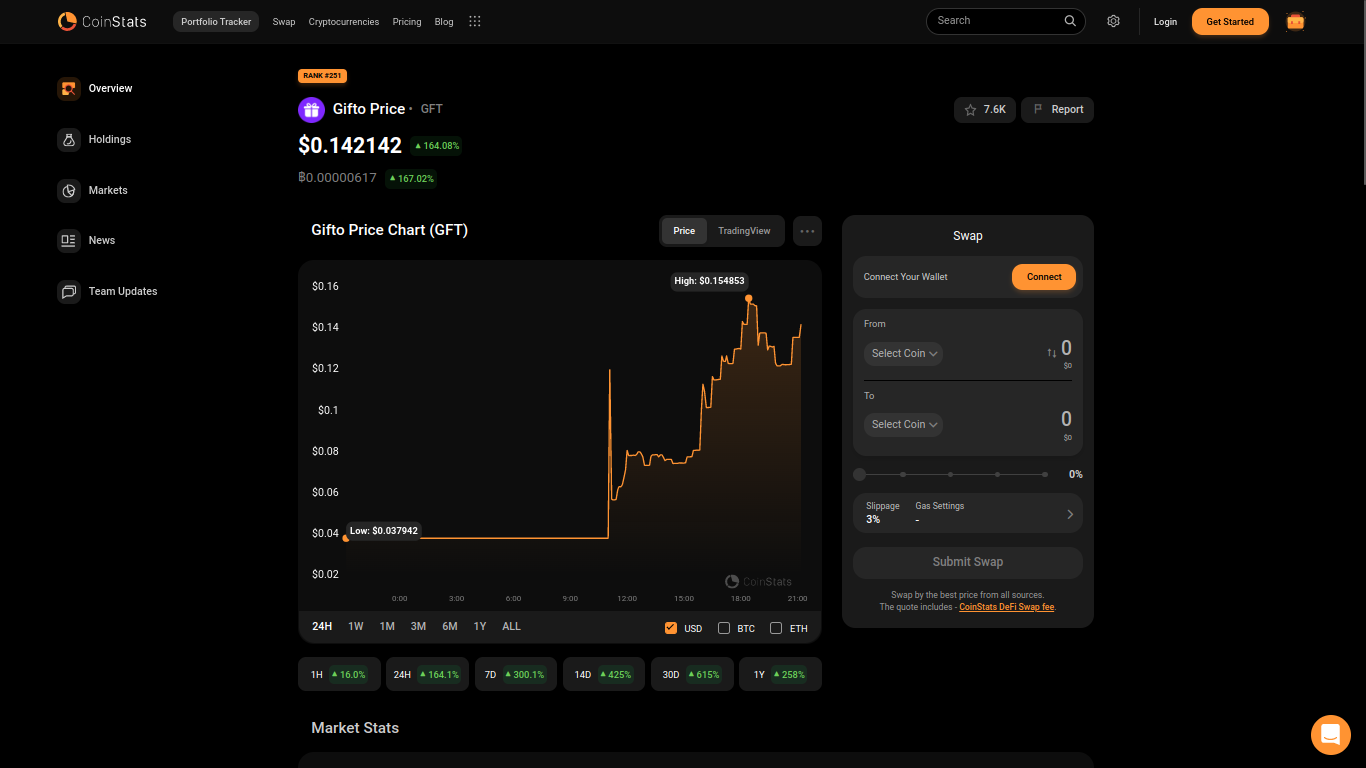Viewport: 1366px width, 768px height.
Task: Click the $0.142142 price text
Action: point(350,146)
